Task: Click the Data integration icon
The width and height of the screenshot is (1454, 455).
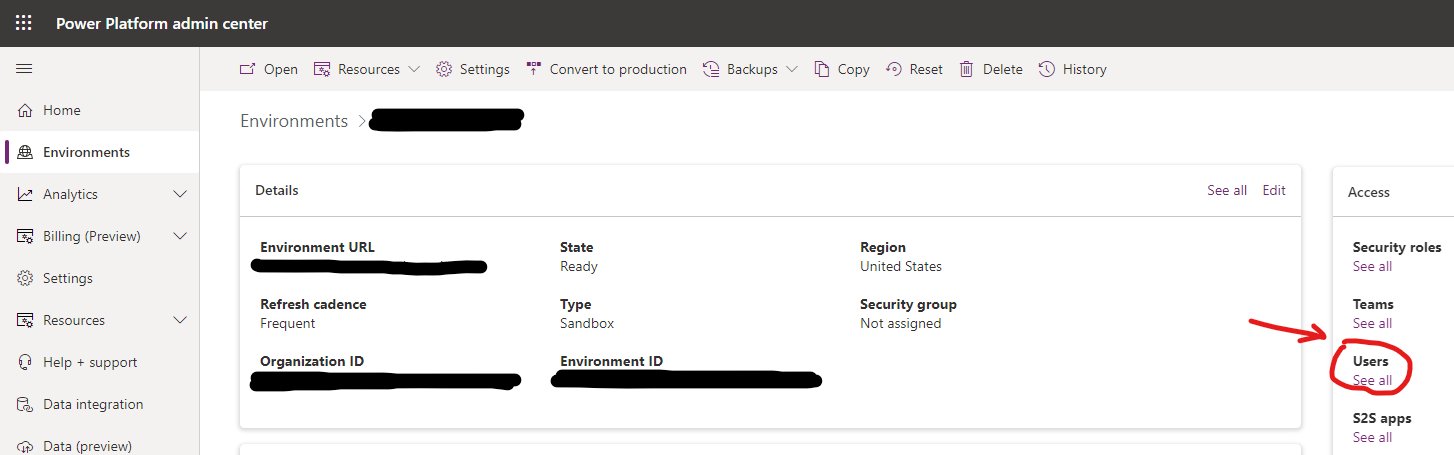Action: pos(25,404)
